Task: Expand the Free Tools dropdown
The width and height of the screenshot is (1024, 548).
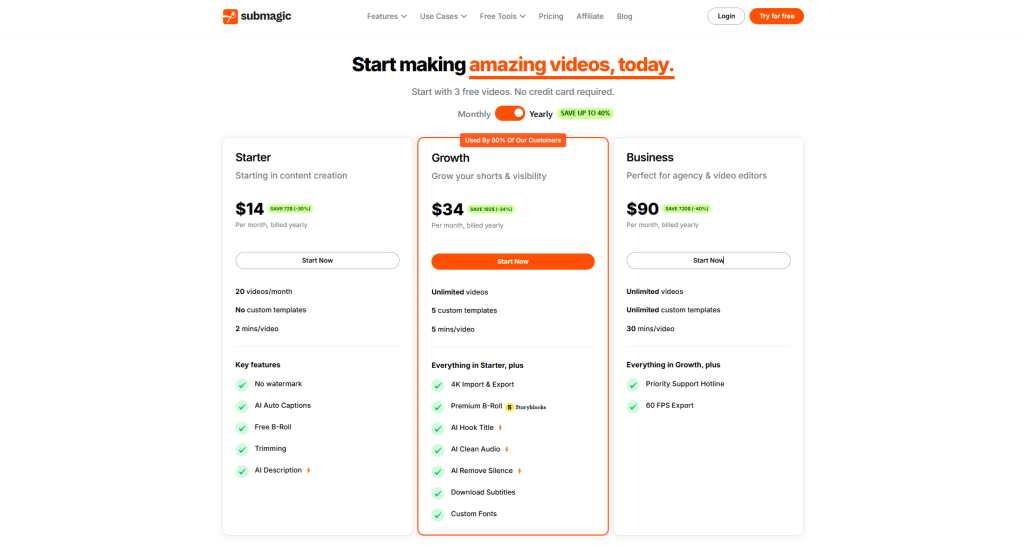Action: (503, 16)
